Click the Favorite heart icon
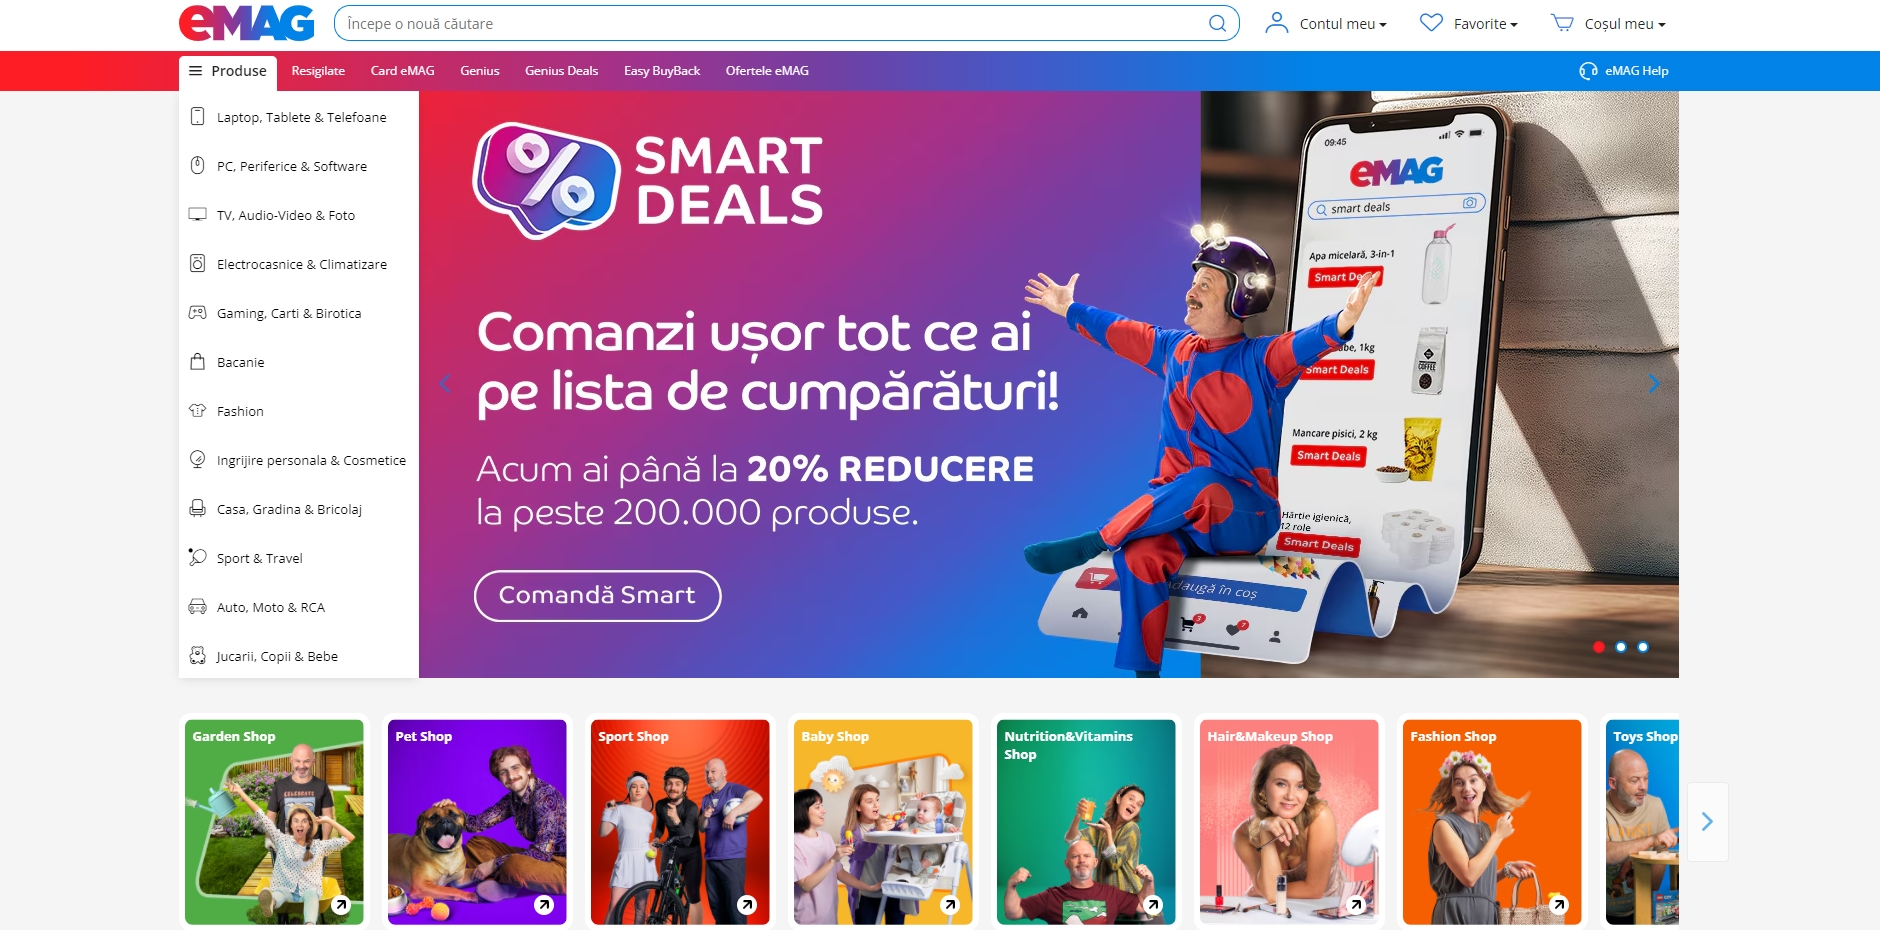 pyautogui.click(x=1431, y=23)
